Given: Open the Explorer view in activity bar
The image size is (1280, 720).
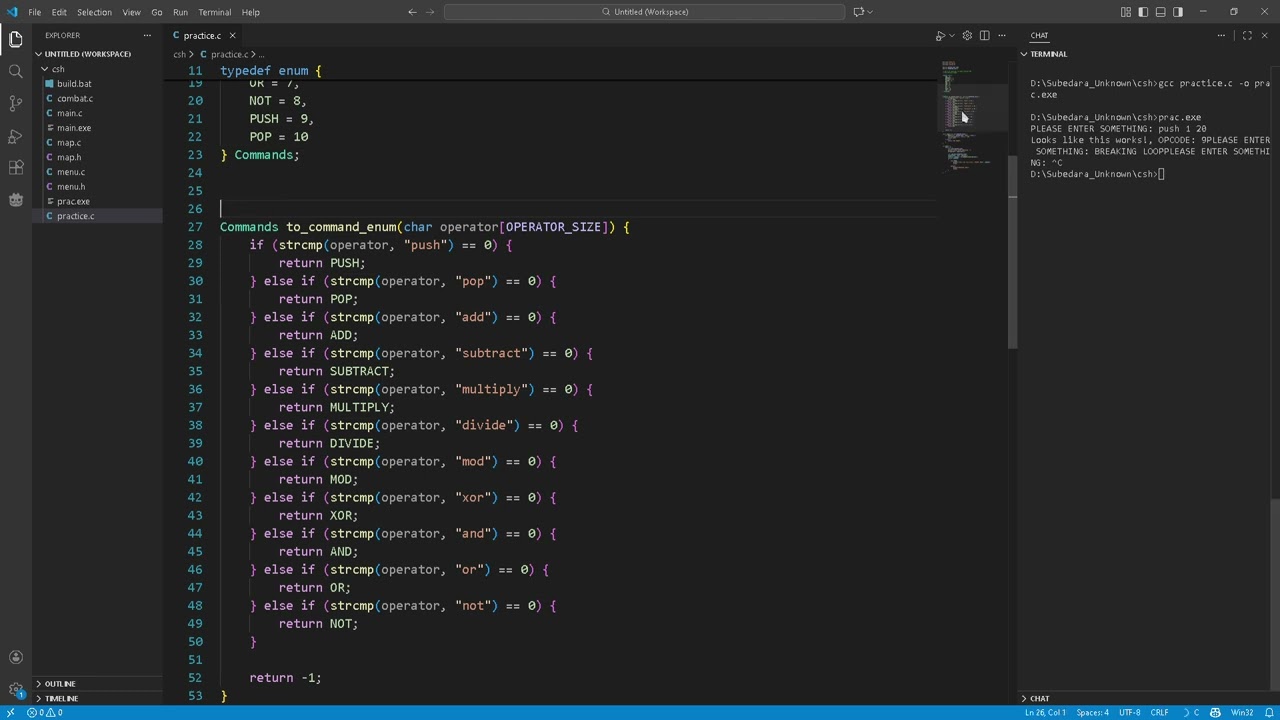Looking at the screenshot, I should (x=15, y=40).
